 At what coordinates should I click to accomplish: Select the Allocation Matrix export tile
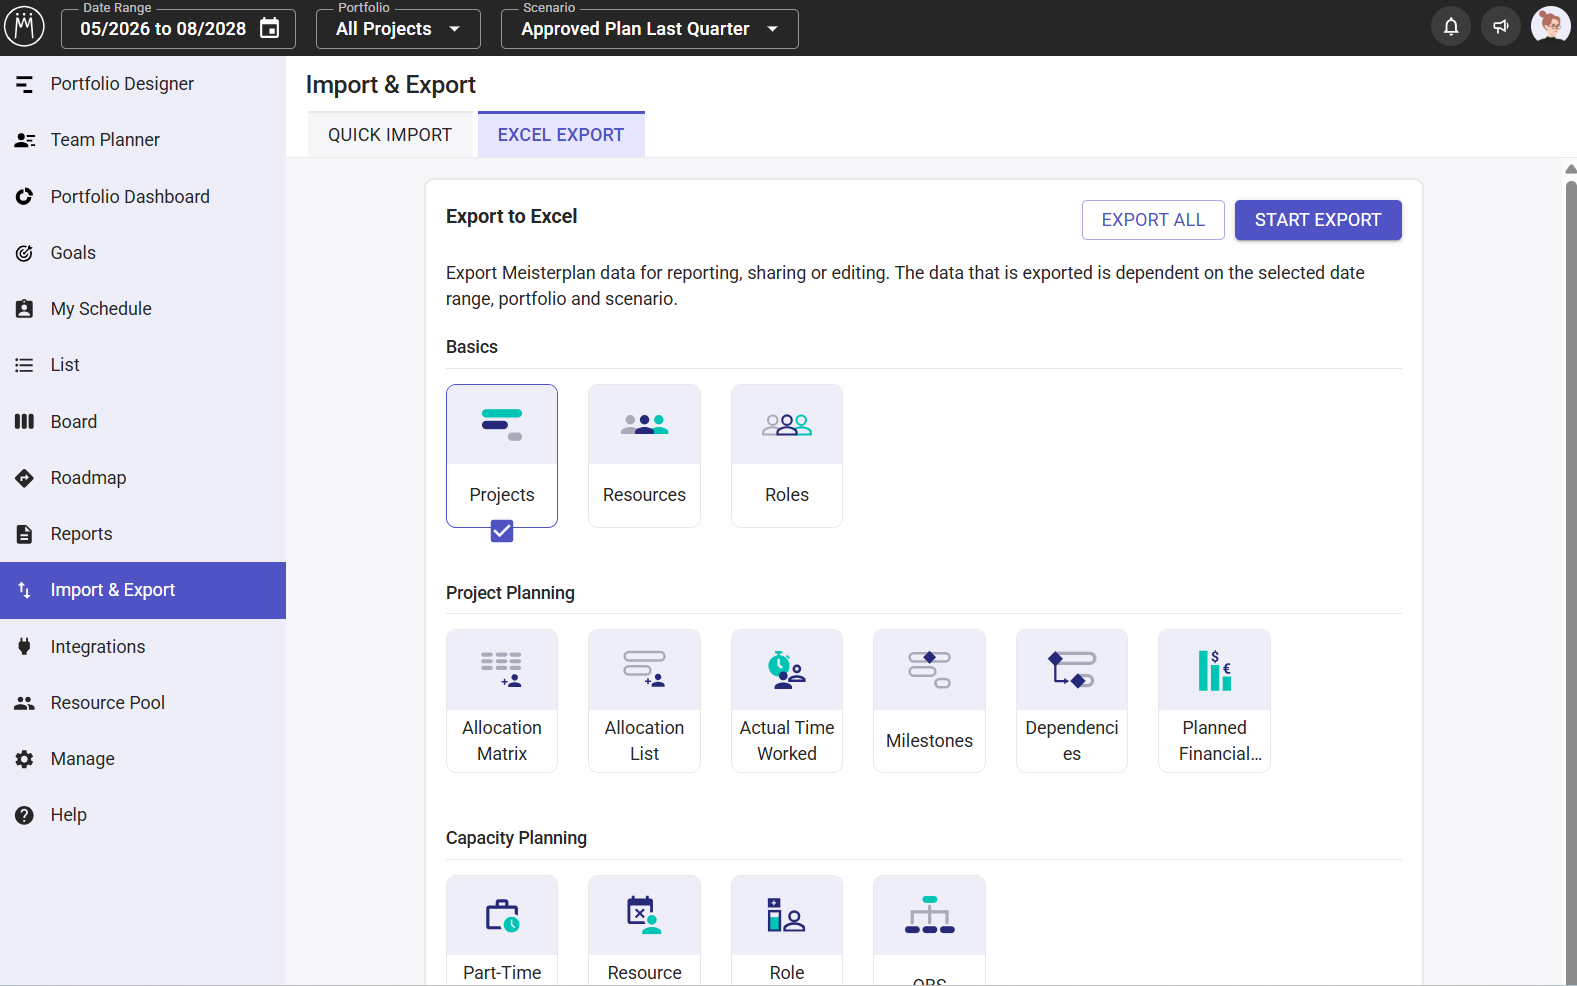click(x=502, y=701)
